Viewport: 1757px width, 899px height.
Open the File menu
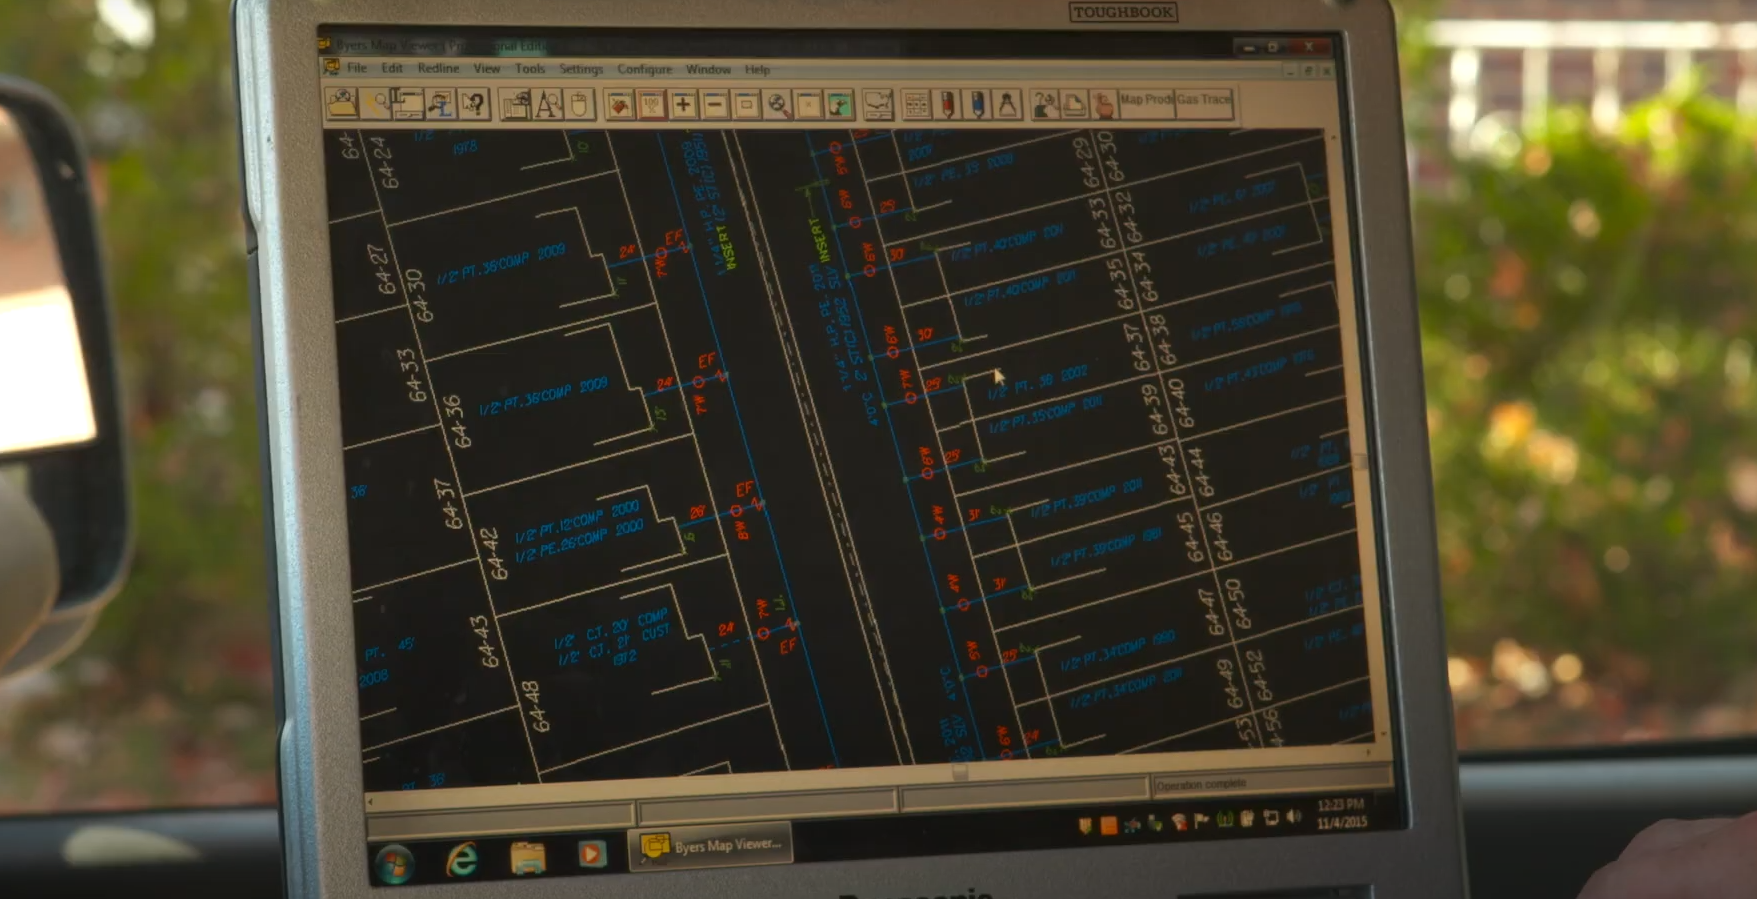click(356, 68)
